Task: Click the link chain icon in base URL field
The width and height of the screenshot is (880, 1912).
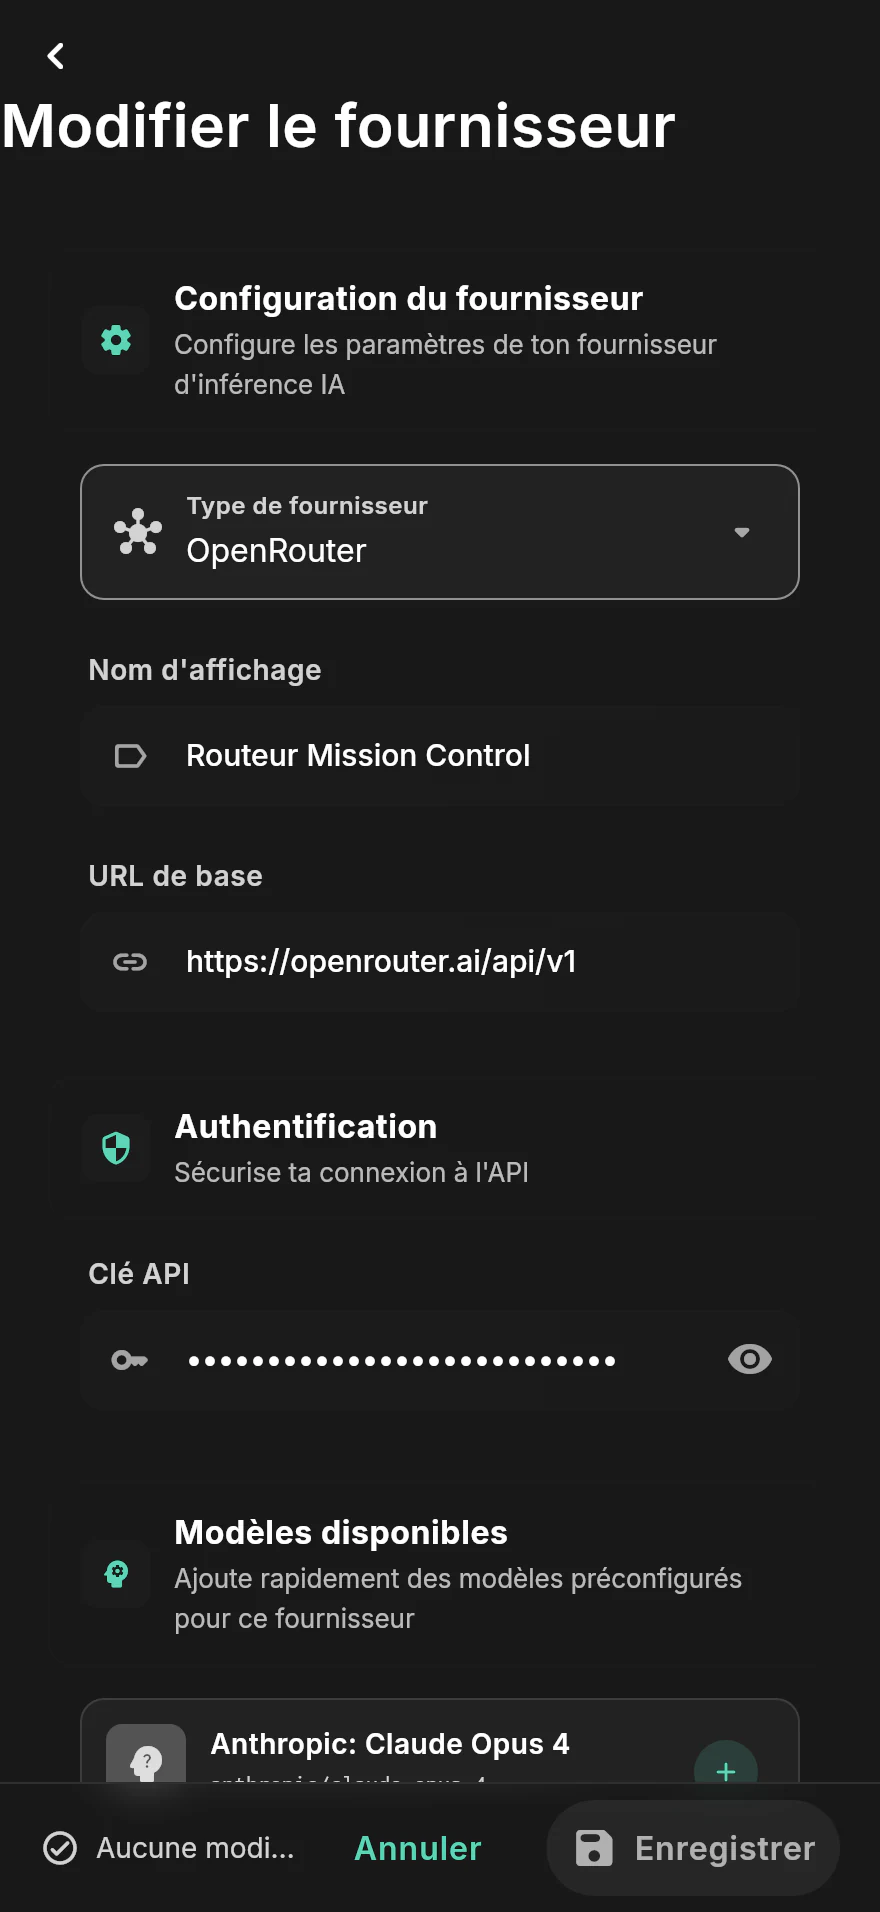Action: [x=130, y=962]
